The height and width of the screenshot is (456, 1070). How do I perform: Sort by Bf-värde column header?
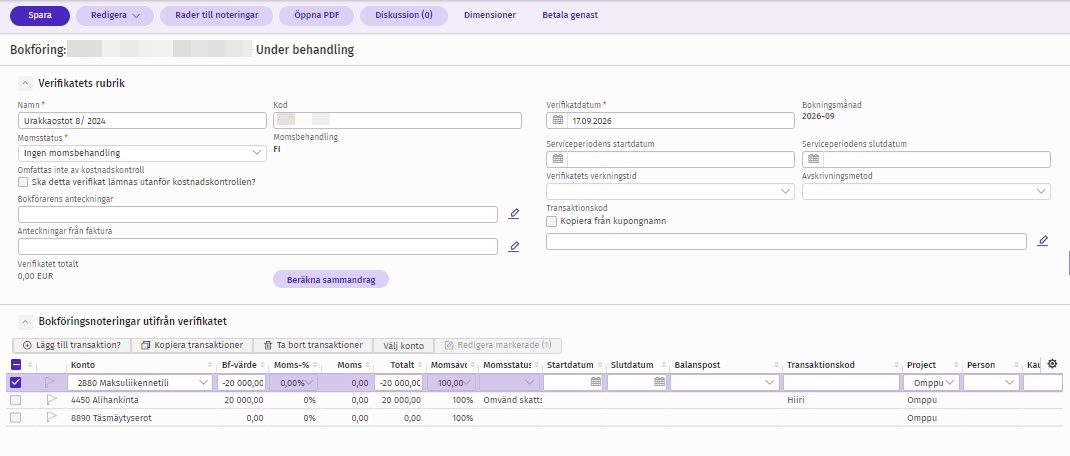coord(239,365)
